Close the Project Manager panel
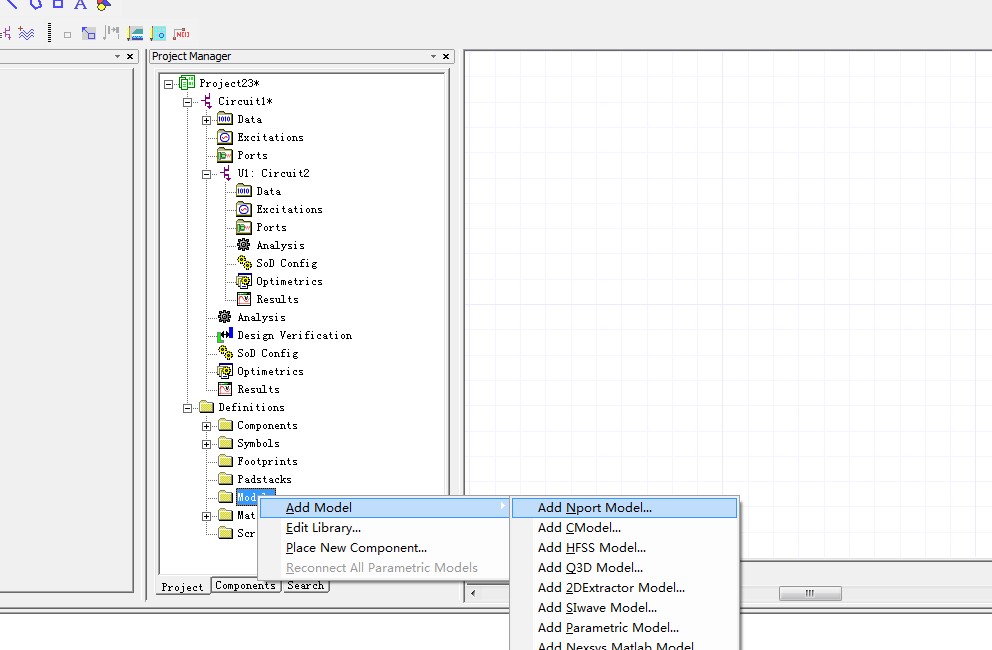Screen dimensions: 992x650 pyautogui.click(x=446, y=56)
